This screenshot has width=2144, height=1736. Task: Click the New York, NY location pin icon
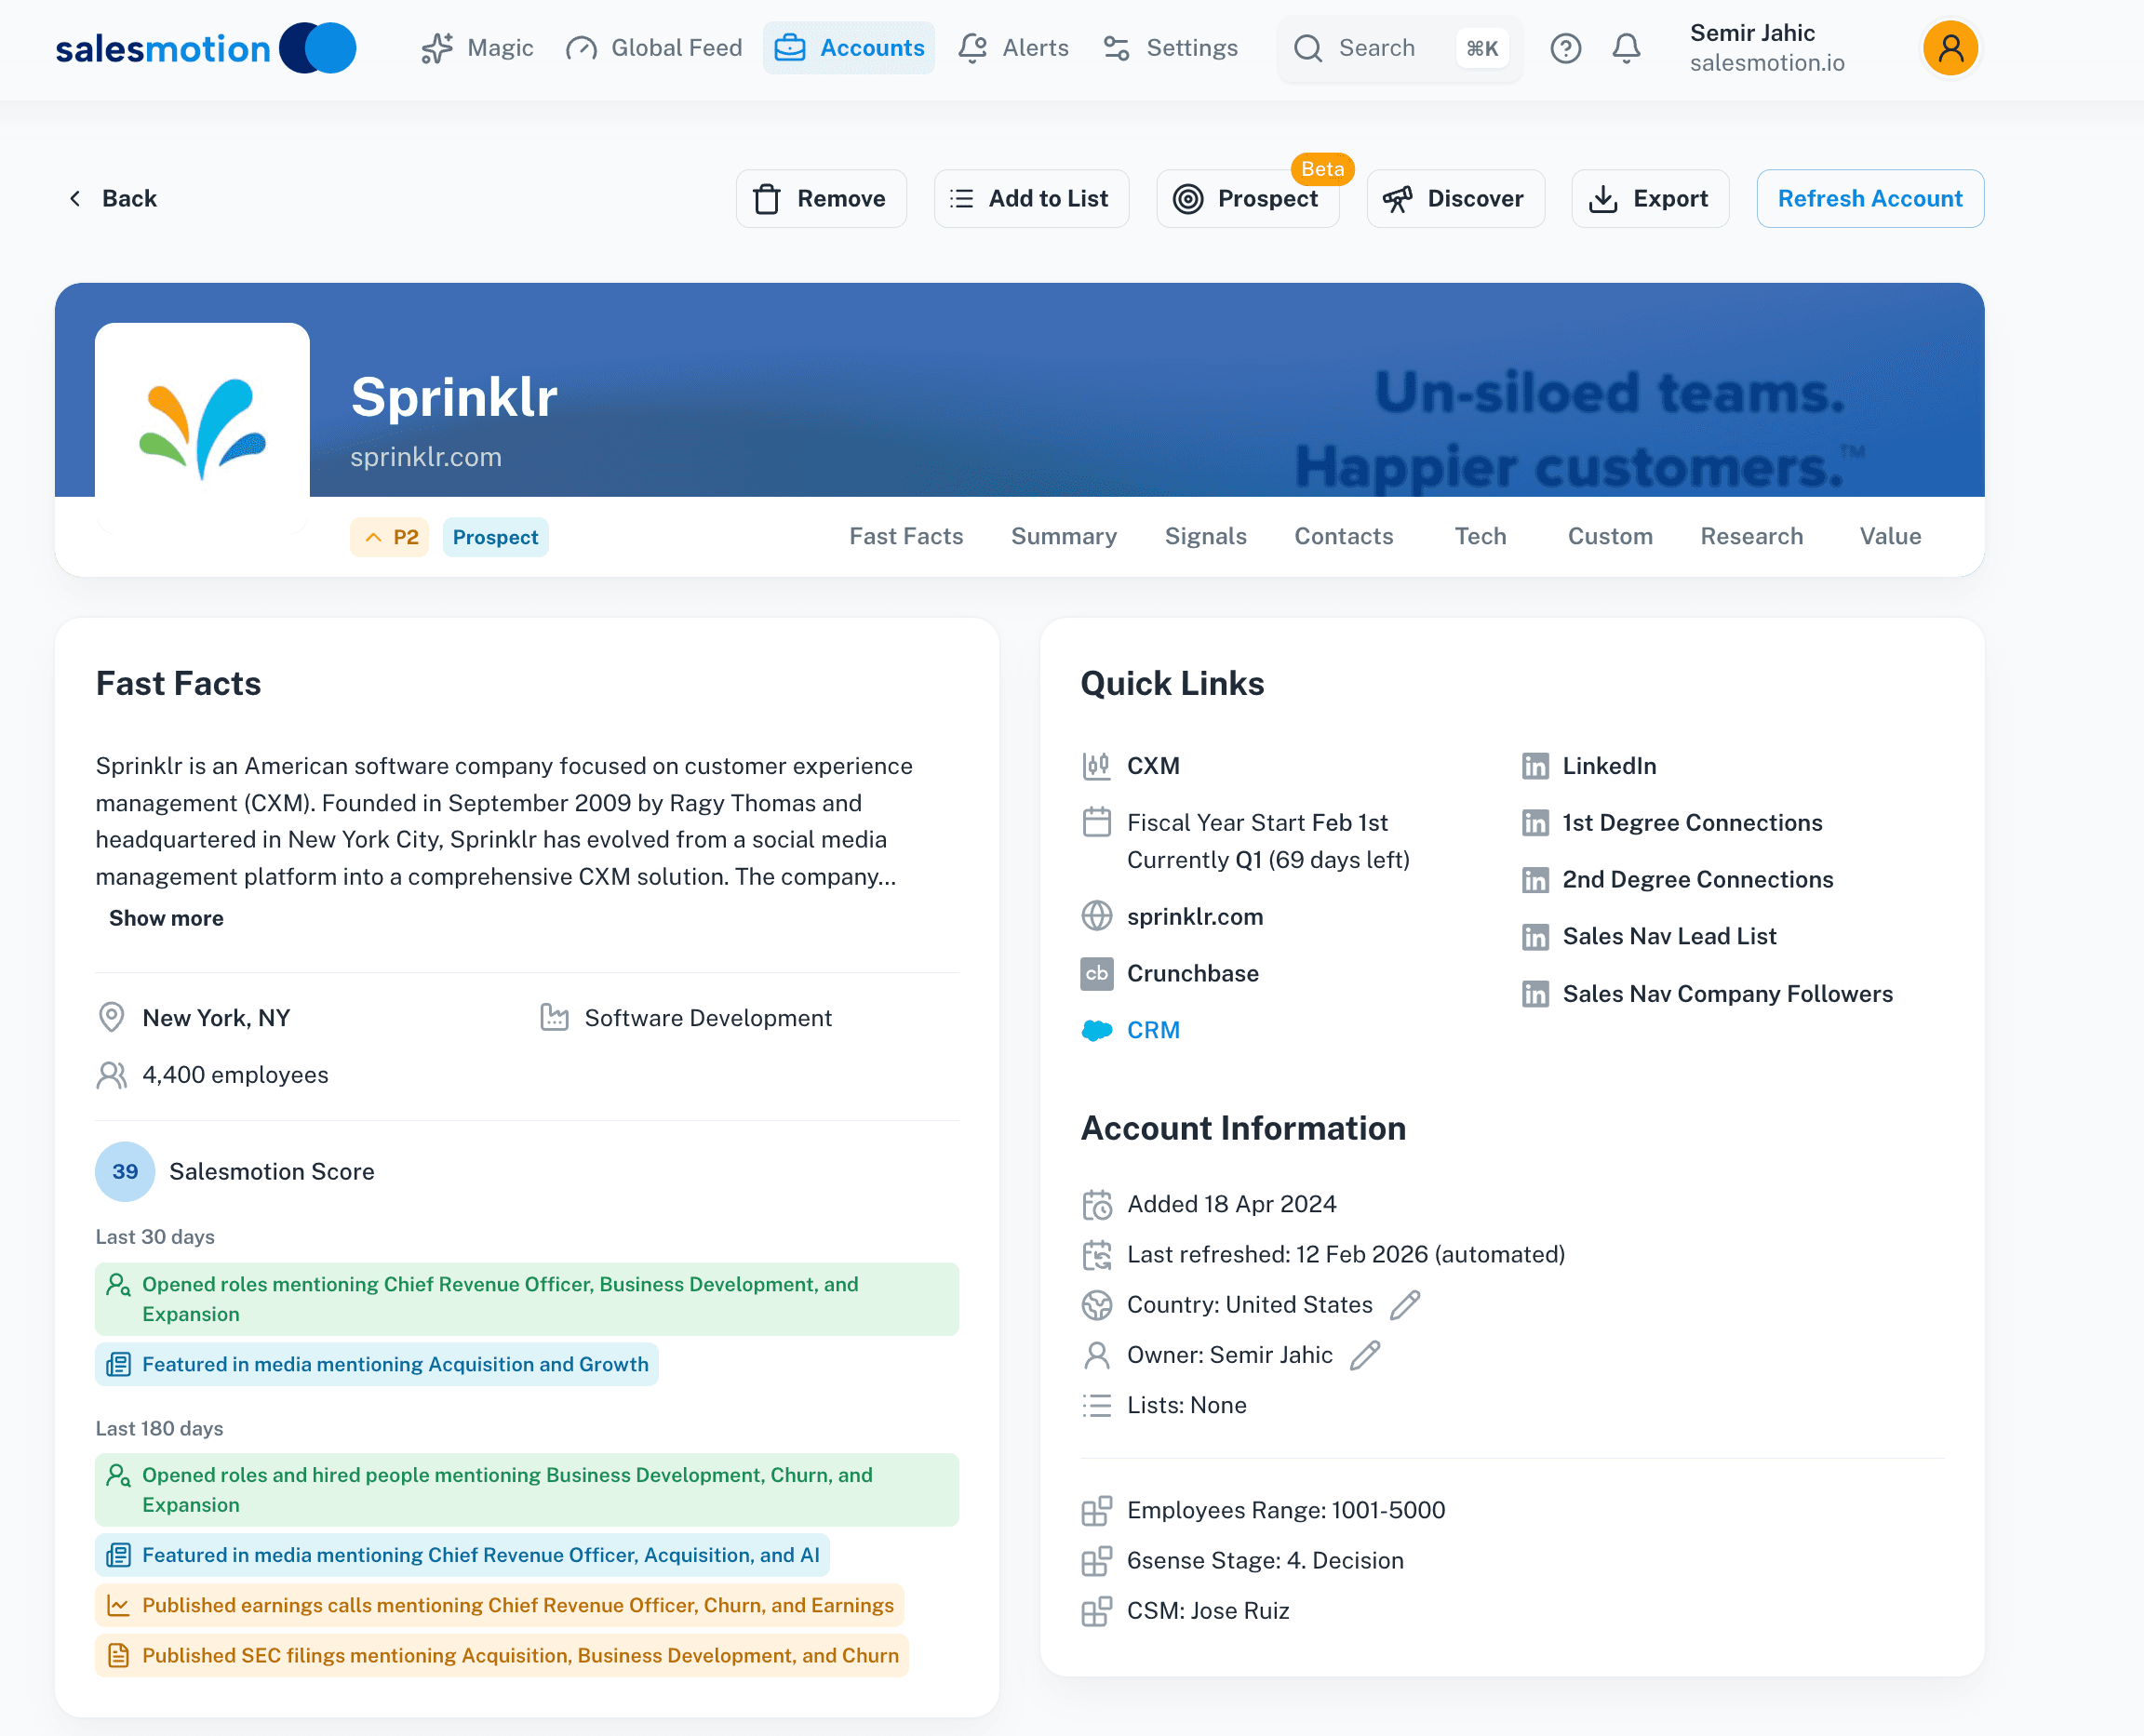[x=111, y=1017]
